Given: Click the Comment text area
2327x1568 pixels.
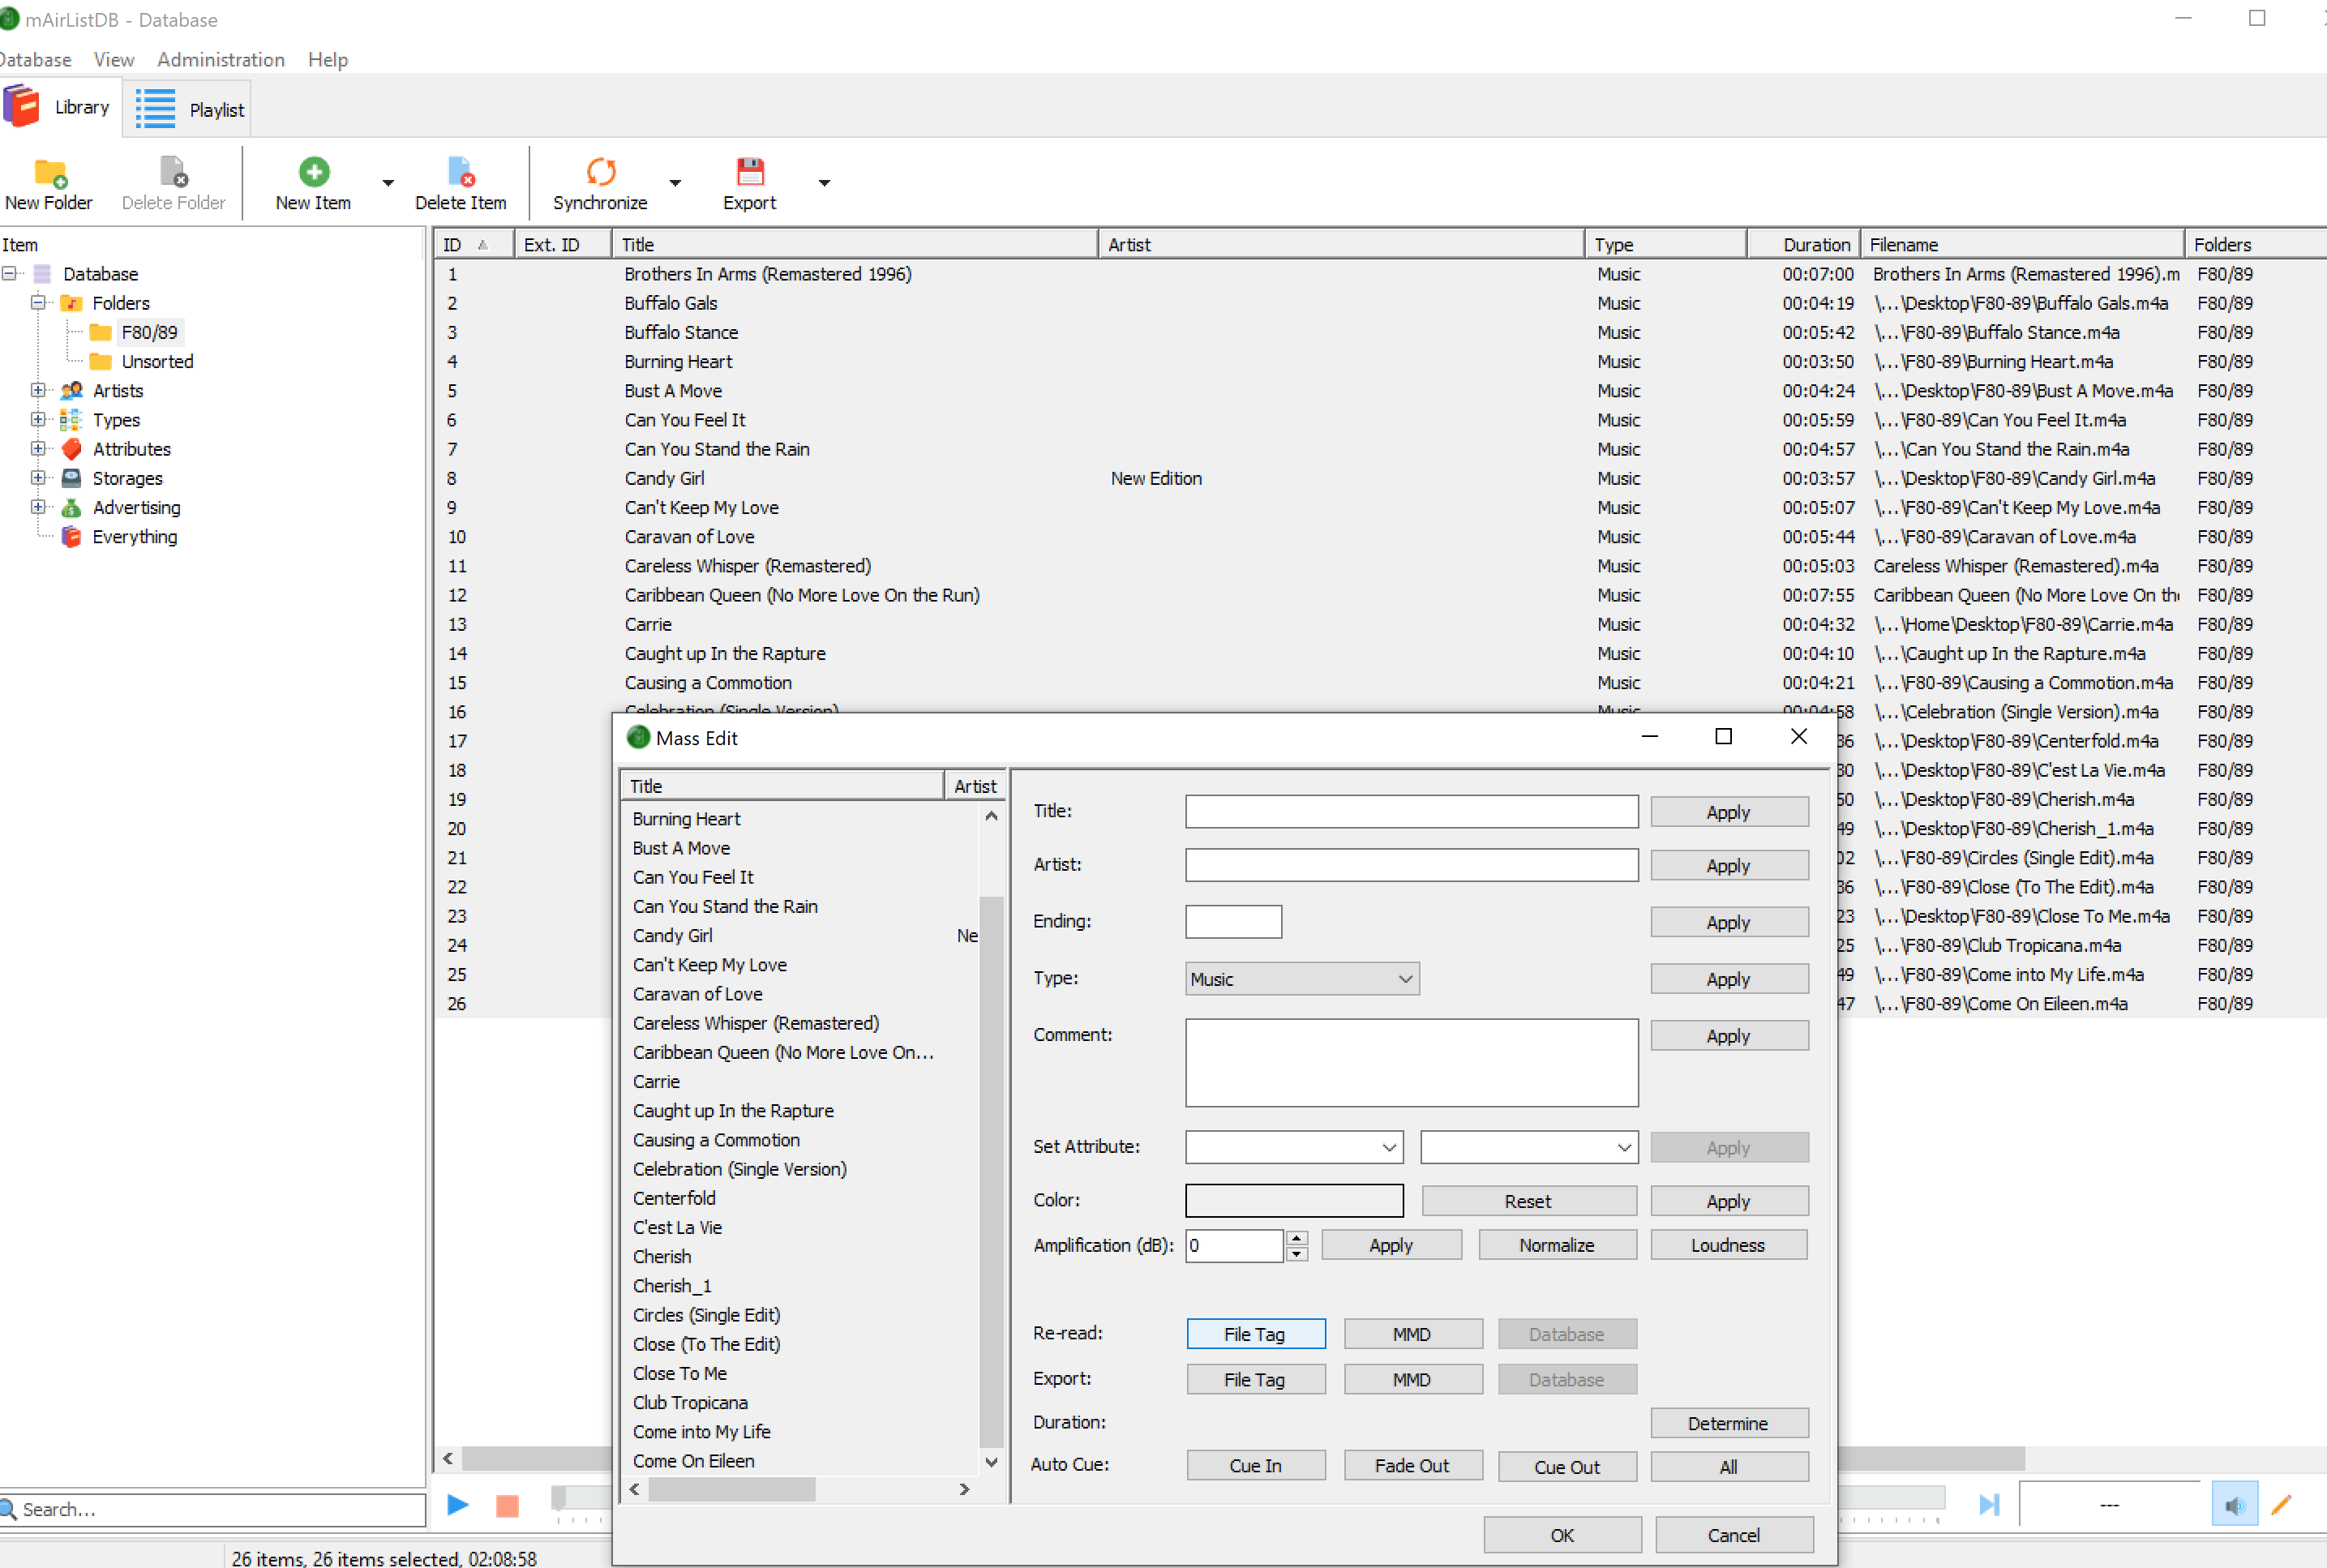Looking at the screenshot, I should (1411, 1063).
